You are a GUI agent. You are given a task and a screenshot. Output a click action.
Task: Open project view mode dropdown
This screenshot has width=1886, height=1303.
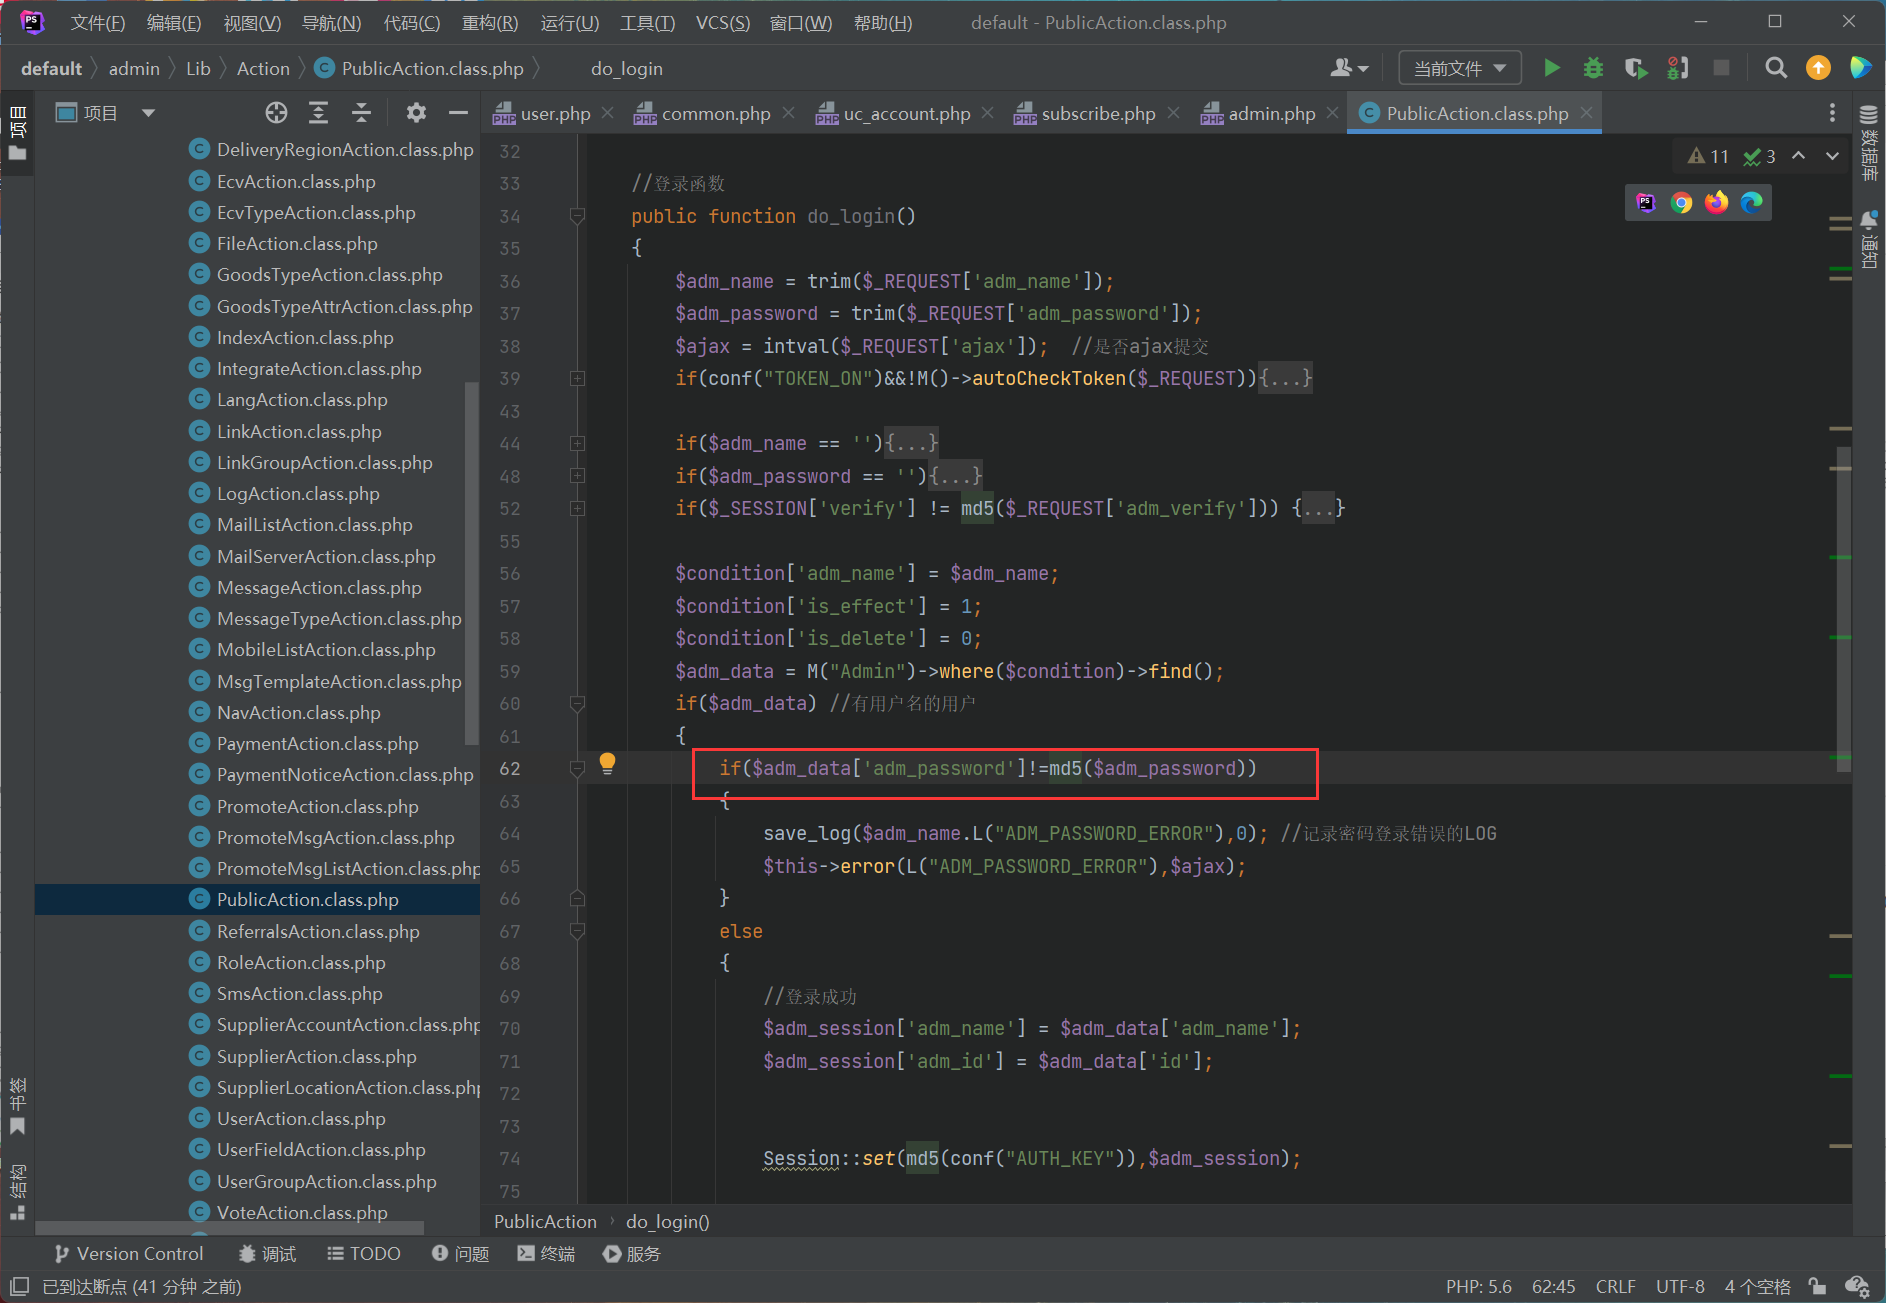148,113
